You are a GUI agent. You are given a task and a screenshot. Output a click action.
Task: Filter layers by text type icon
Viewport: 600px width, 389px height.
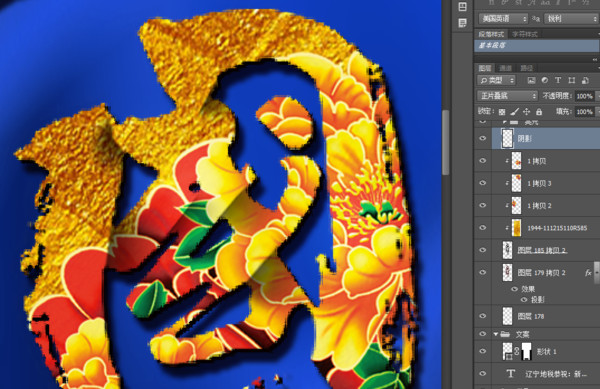(x=558, y=80)
